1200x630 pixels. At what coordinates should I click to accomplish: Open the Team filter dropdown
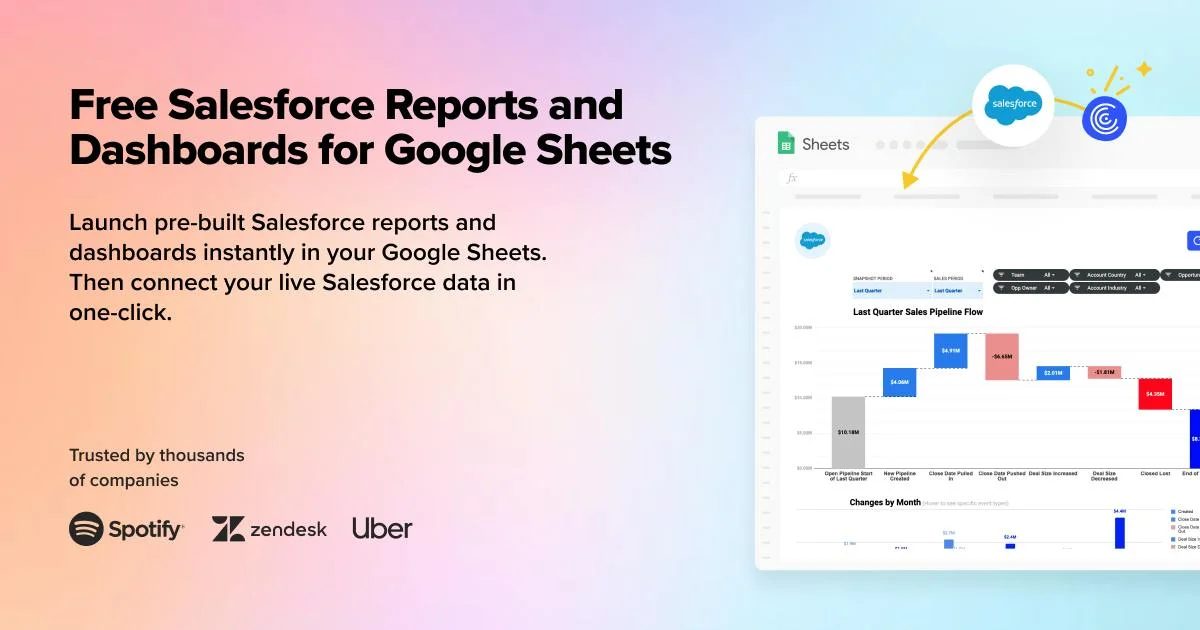[x=1030, y=274]
